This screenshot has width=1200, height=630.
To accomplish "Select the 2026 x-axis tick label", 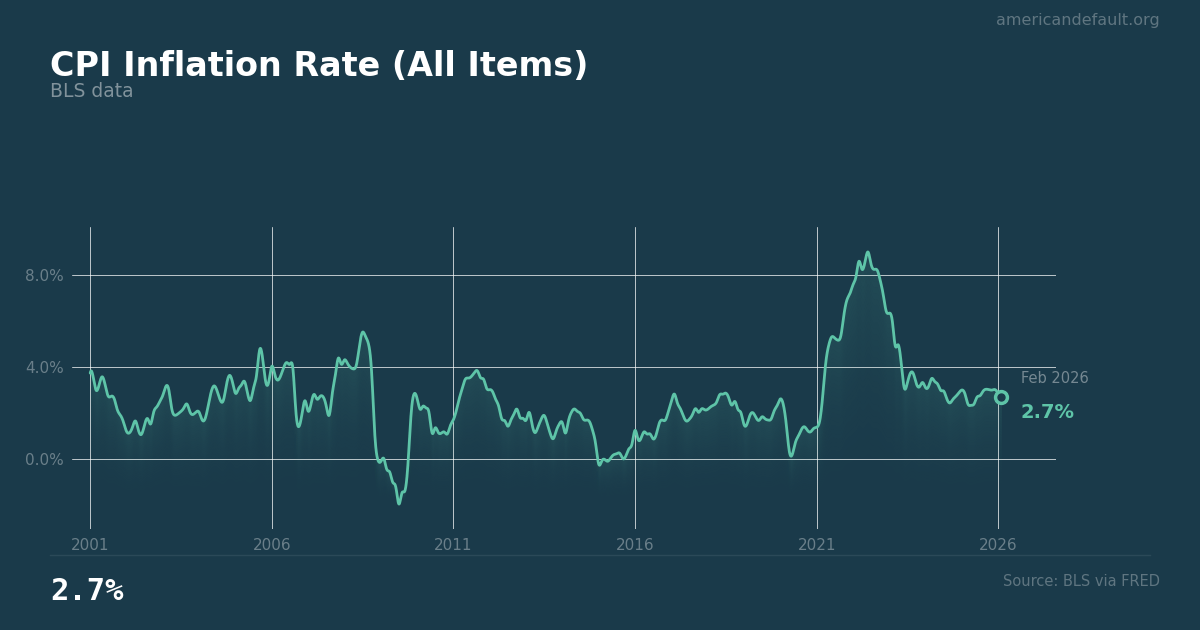I will coord(998,545).
